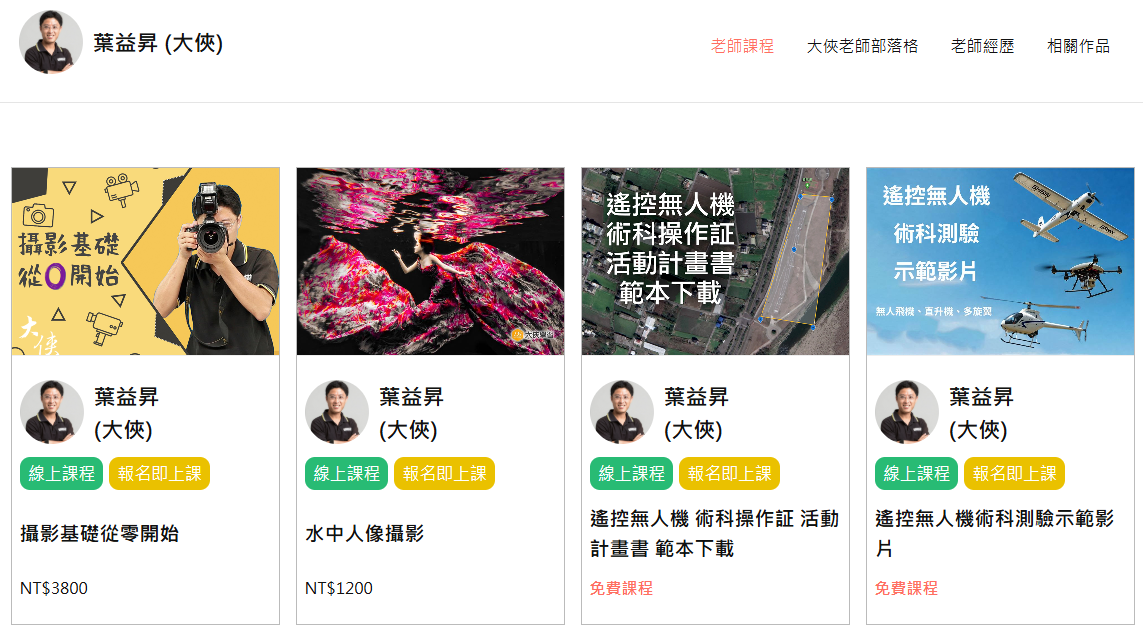Screen dimensions: 1143x633
Task: Open the 攝影基礎從零開始 course title
Action: tap(100, 533)
